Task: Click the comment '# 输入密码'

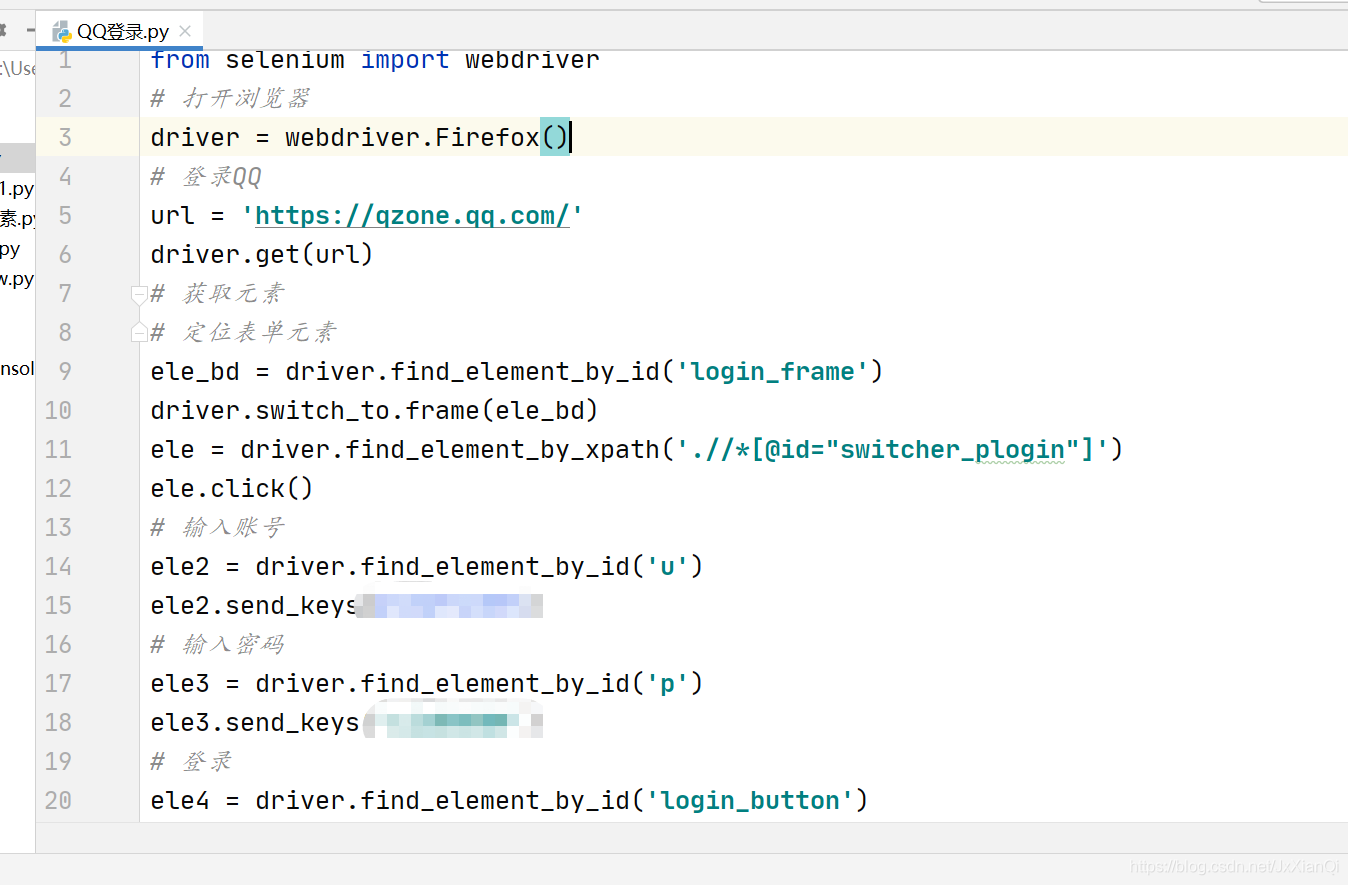Action: [217, 644]
